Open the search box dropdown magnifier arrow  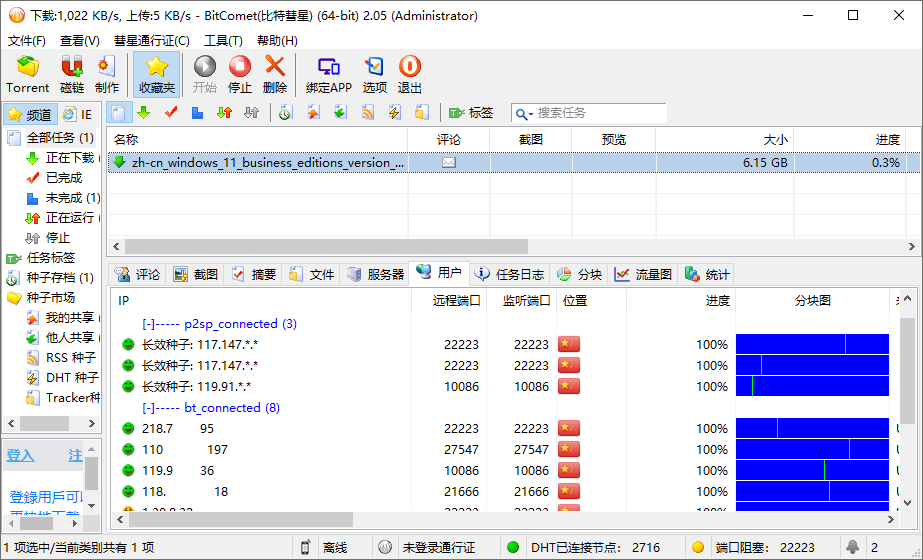pyautogui.click(x=524, y=113)
